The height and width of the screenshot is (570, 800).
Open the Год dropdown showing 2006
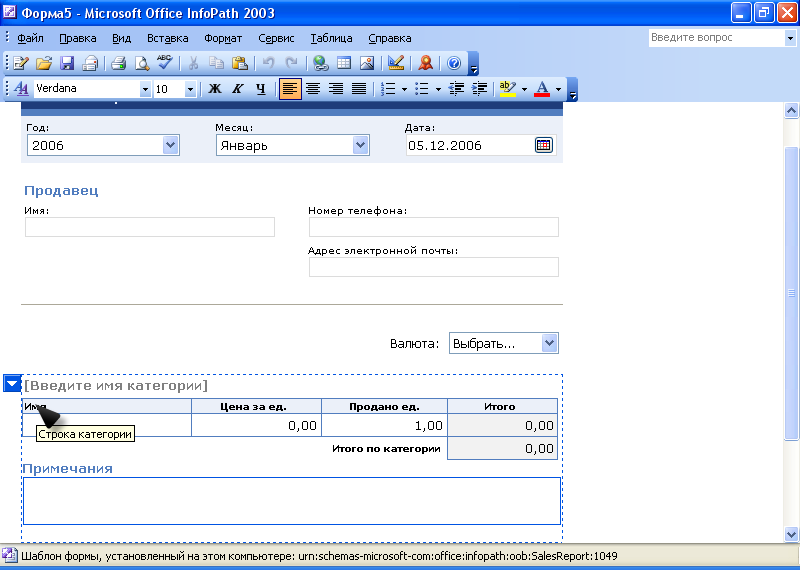point(170,145)
